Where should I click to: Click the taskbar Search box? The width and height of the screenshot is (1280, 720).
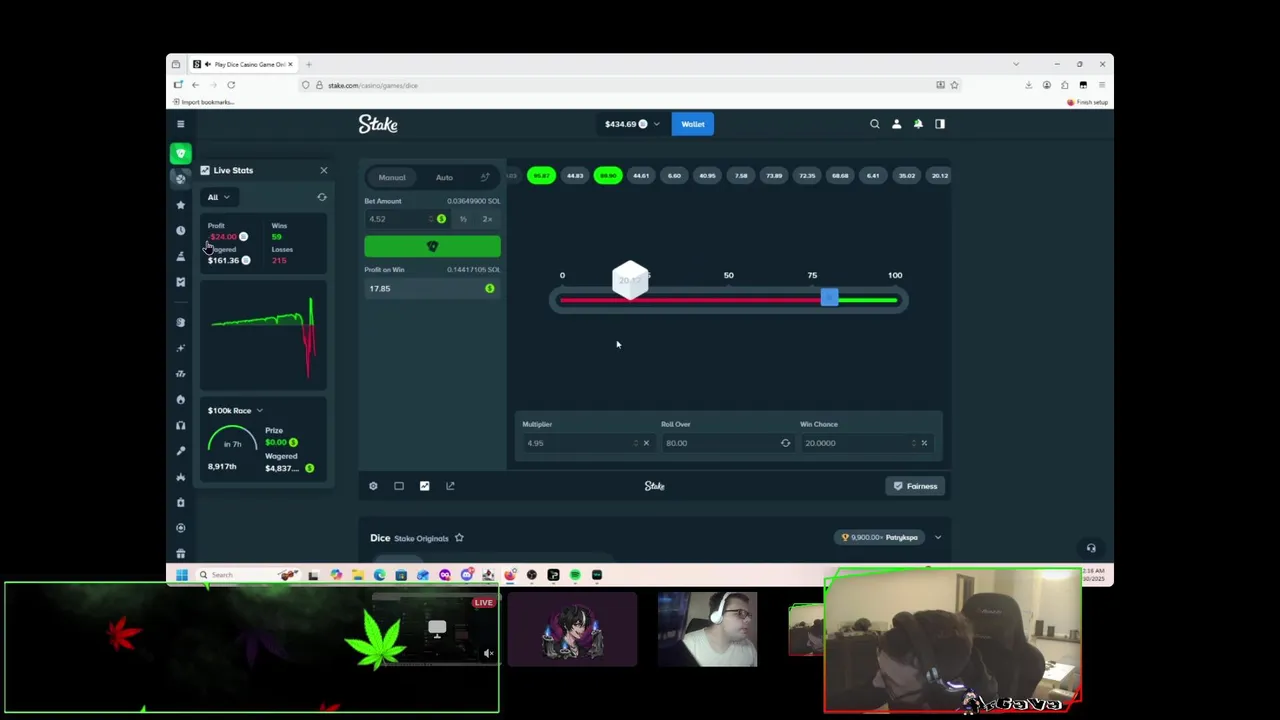coord(248,575)
